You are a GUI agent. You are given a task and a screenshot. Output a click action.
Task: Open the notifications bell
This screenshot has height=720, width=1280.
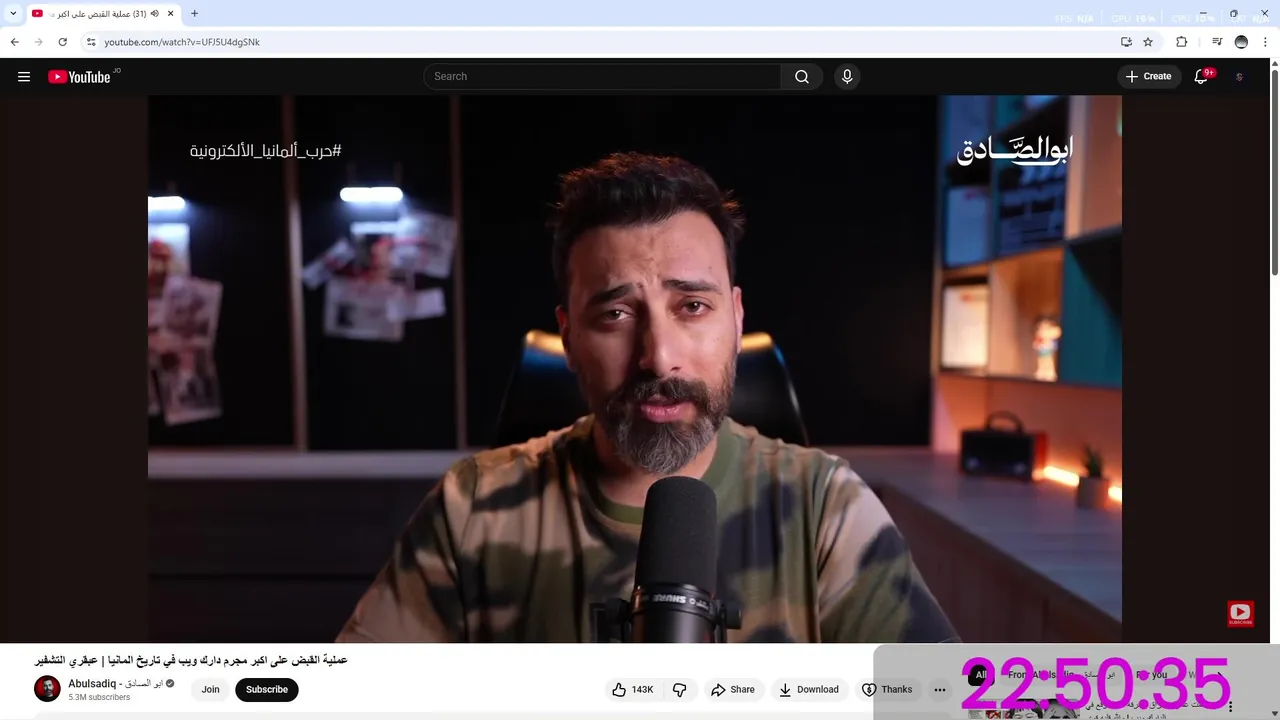pos(1202,76)
